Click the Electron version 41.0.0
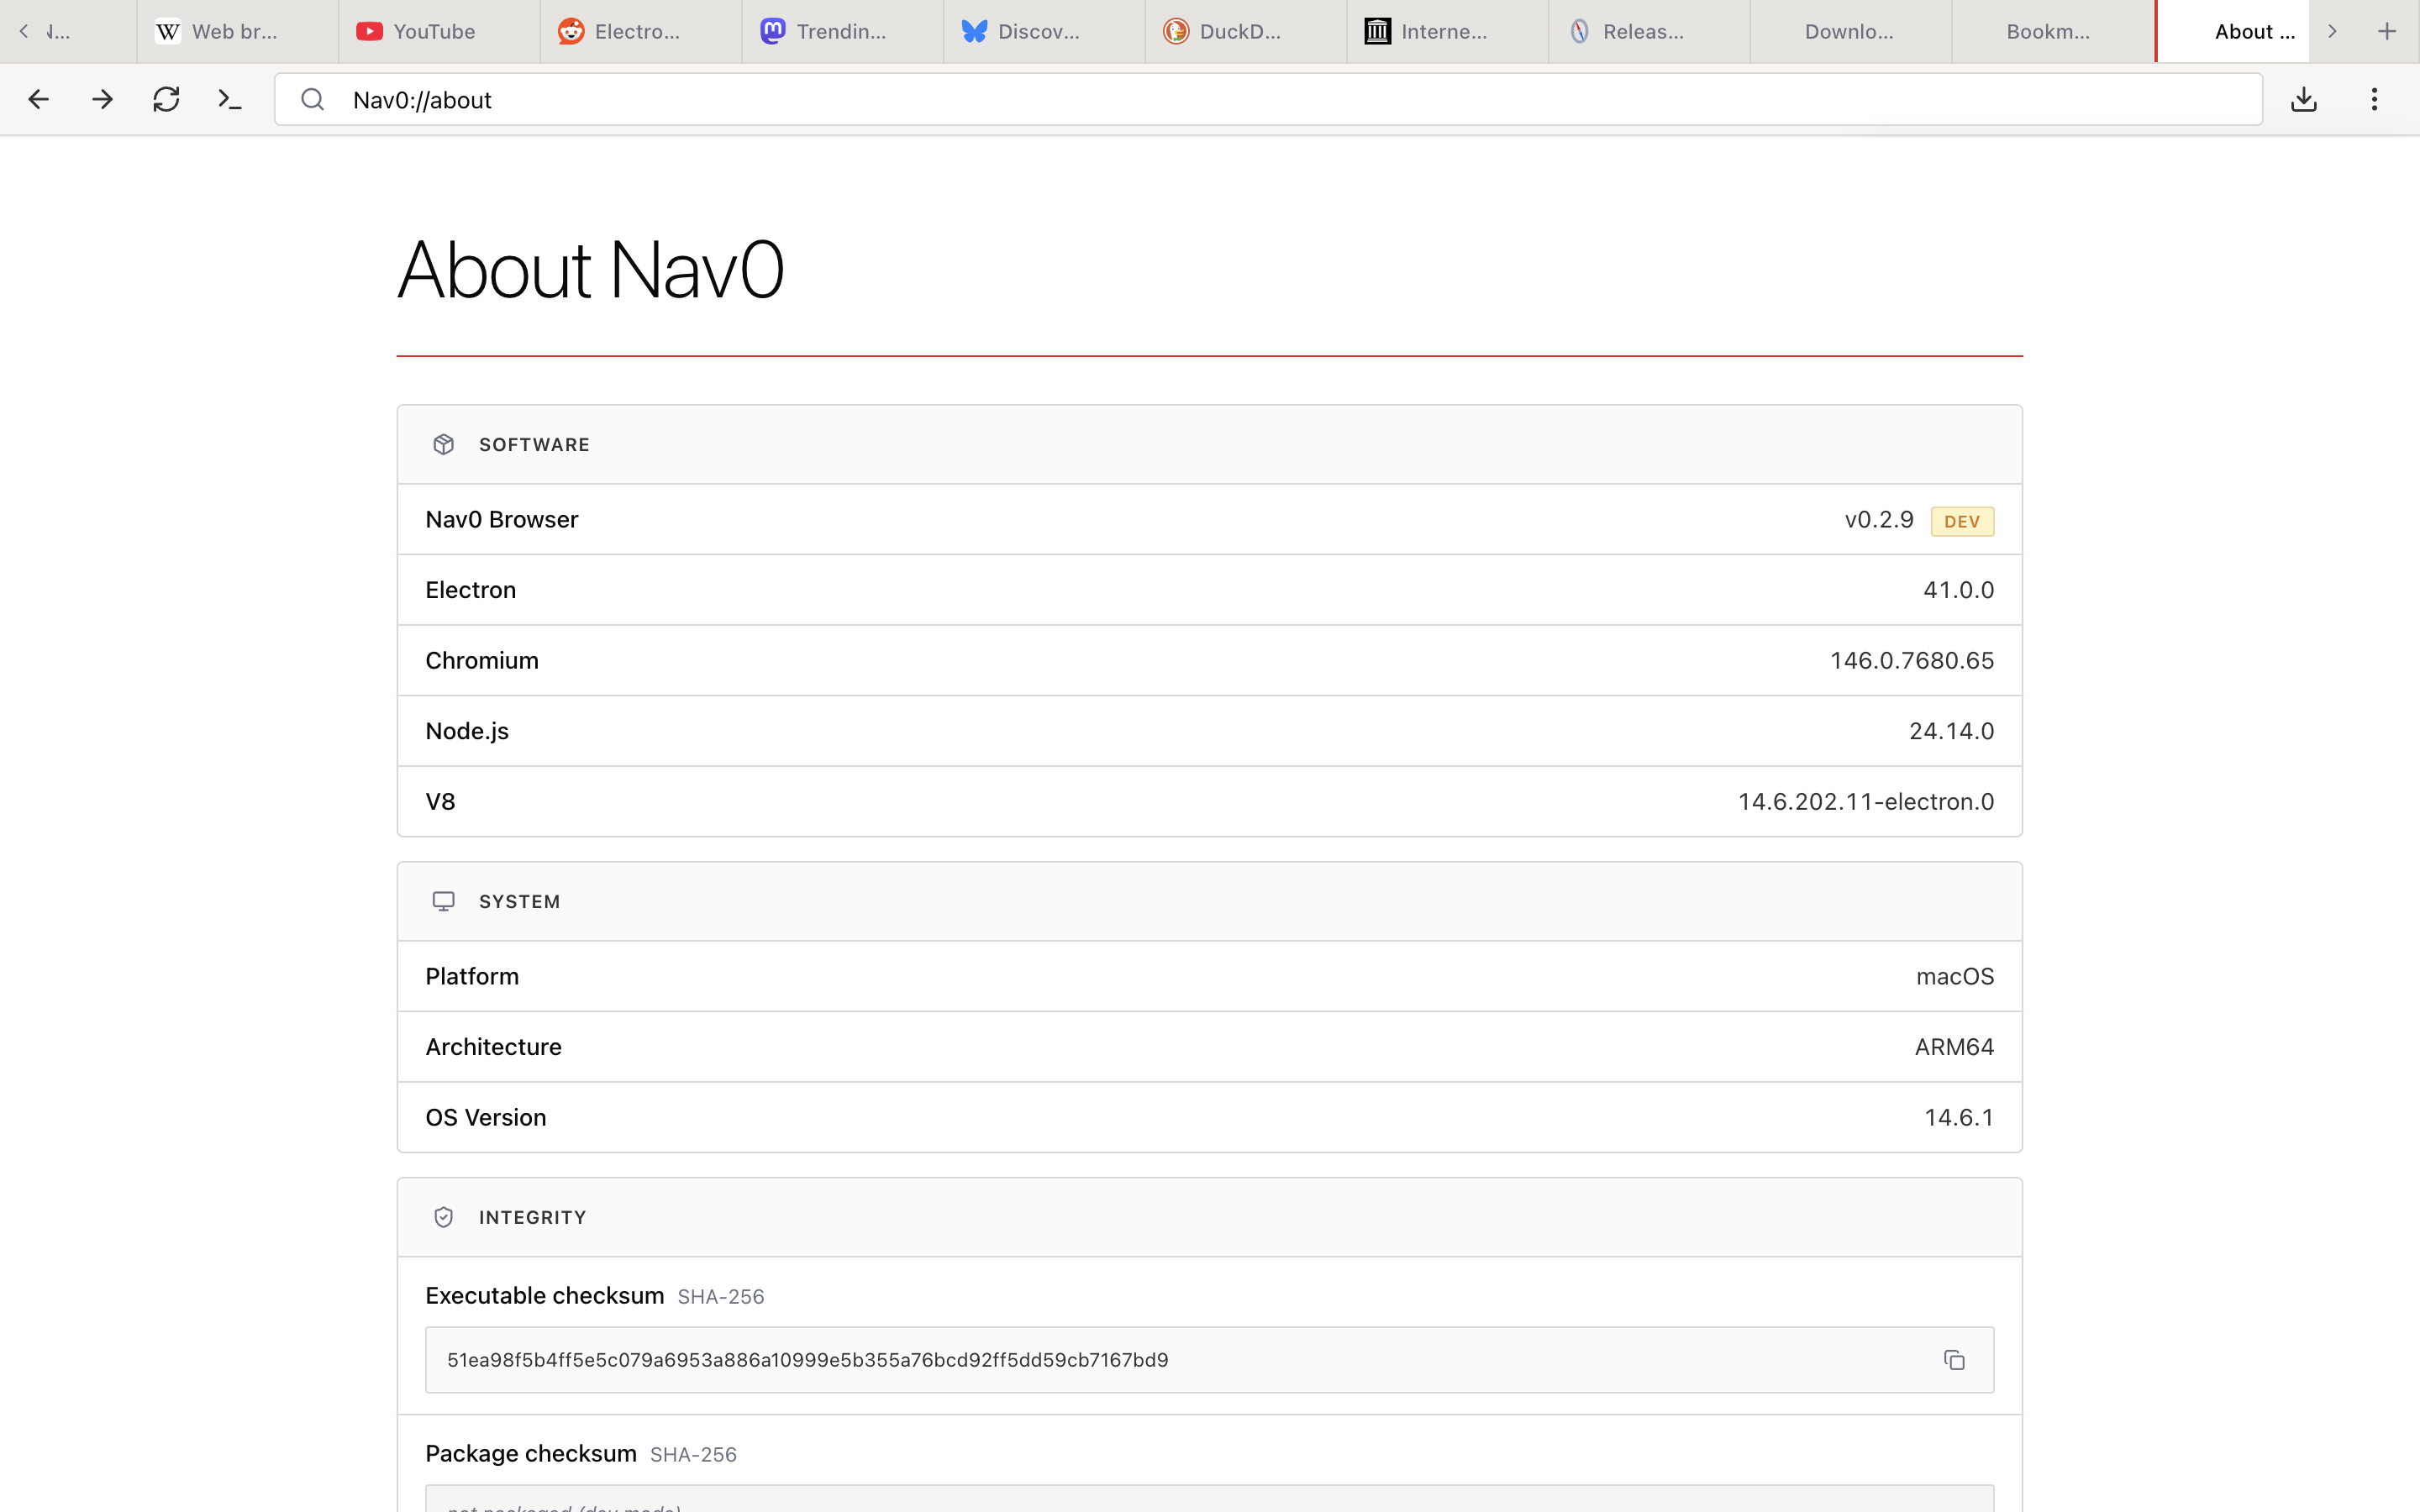This screenshot has height=1512, width=2420. [1958, 590]
